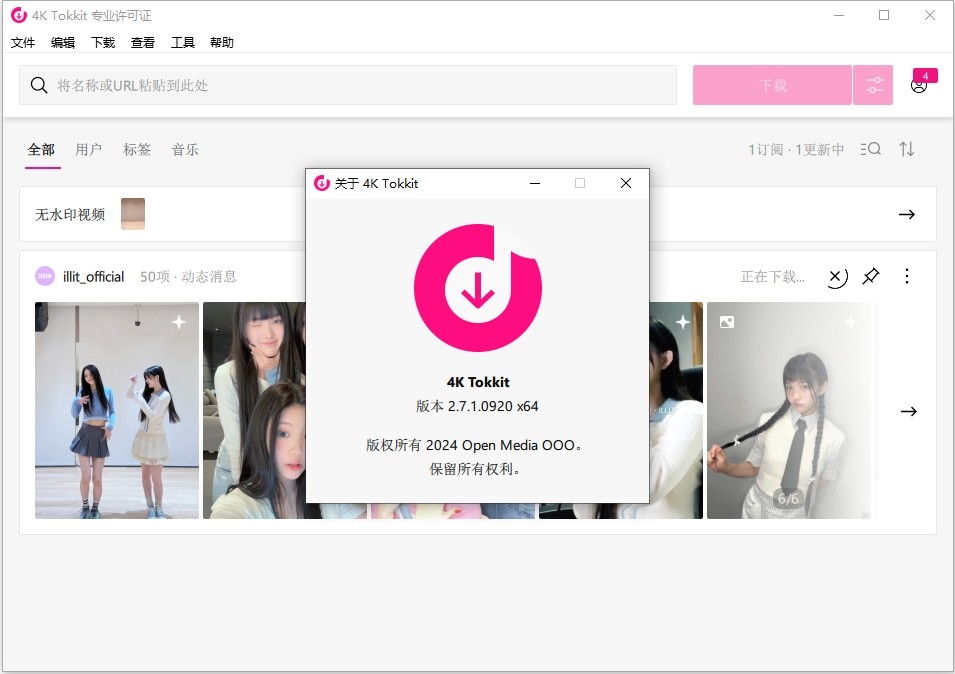Screen dimensions: 955x674
Task: Open the 工具 menu
Action: click(x=182, y=43)
